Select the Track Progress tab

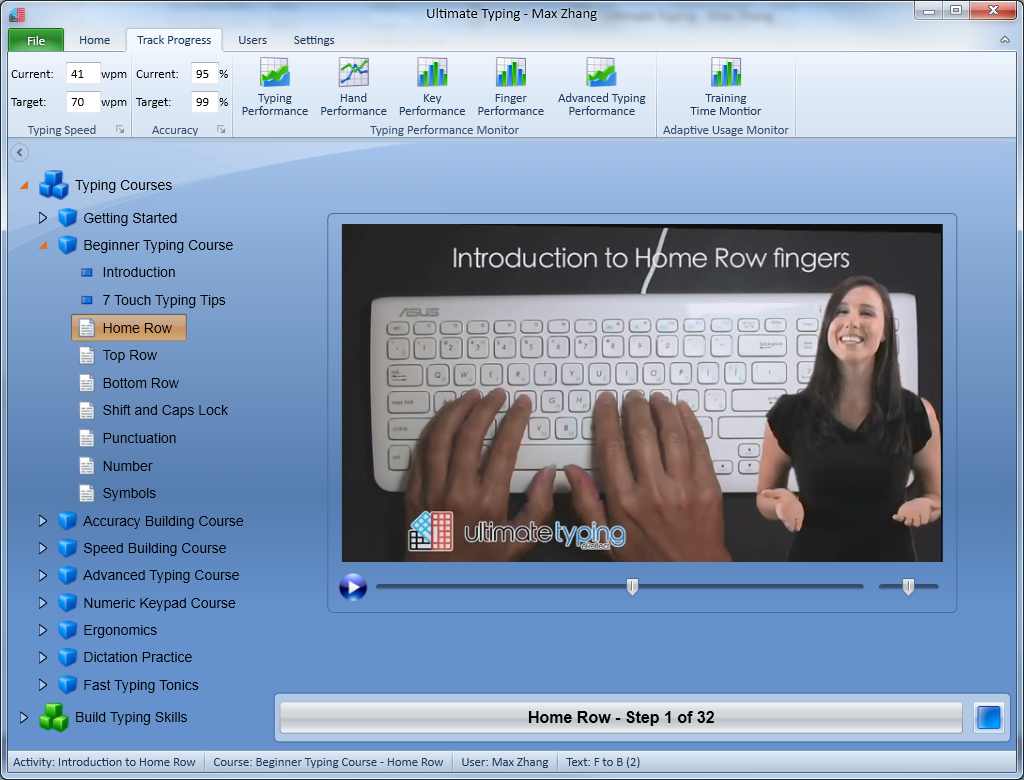pyautogui.click(x=174, y=40)
